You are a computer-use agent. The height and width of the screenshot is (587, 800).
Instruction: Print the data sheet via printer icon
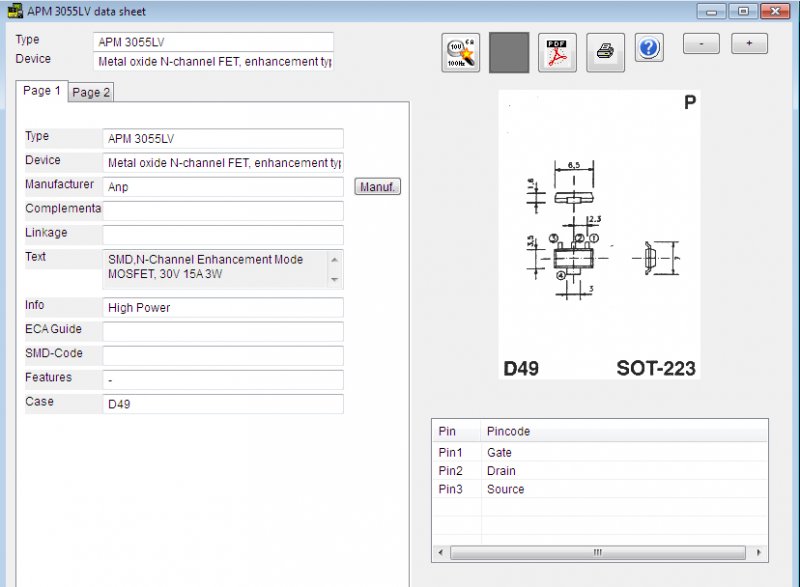point(606,53)
